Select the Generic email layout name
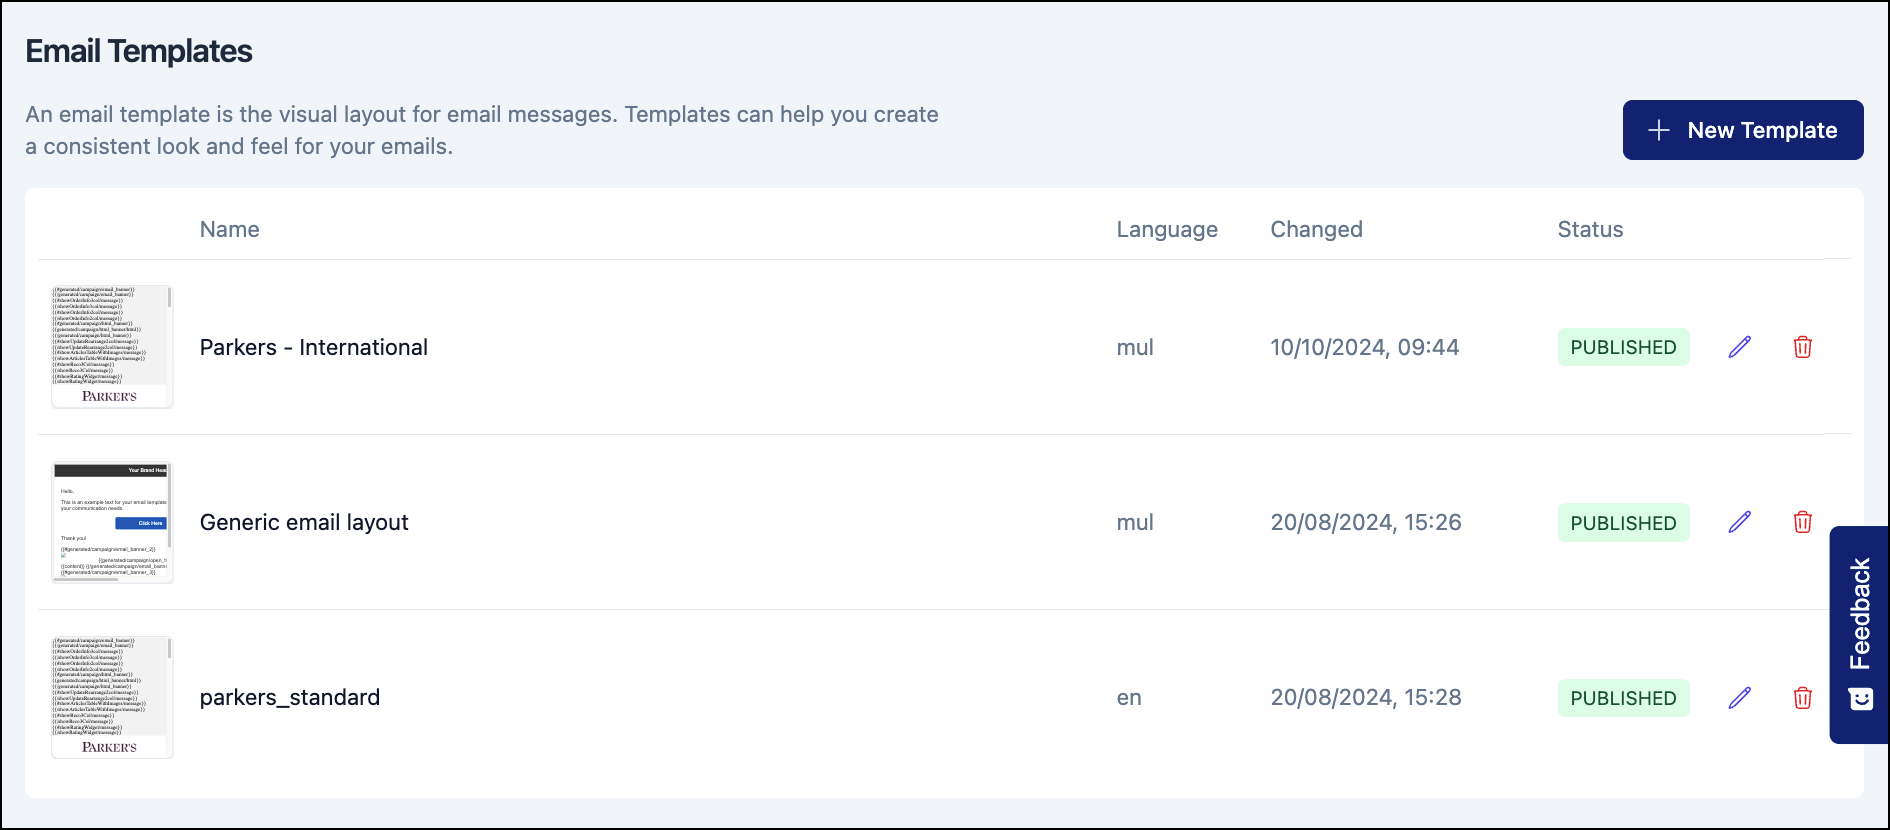The height and width of the screenshot is (830, 1890). coord(304,522)
